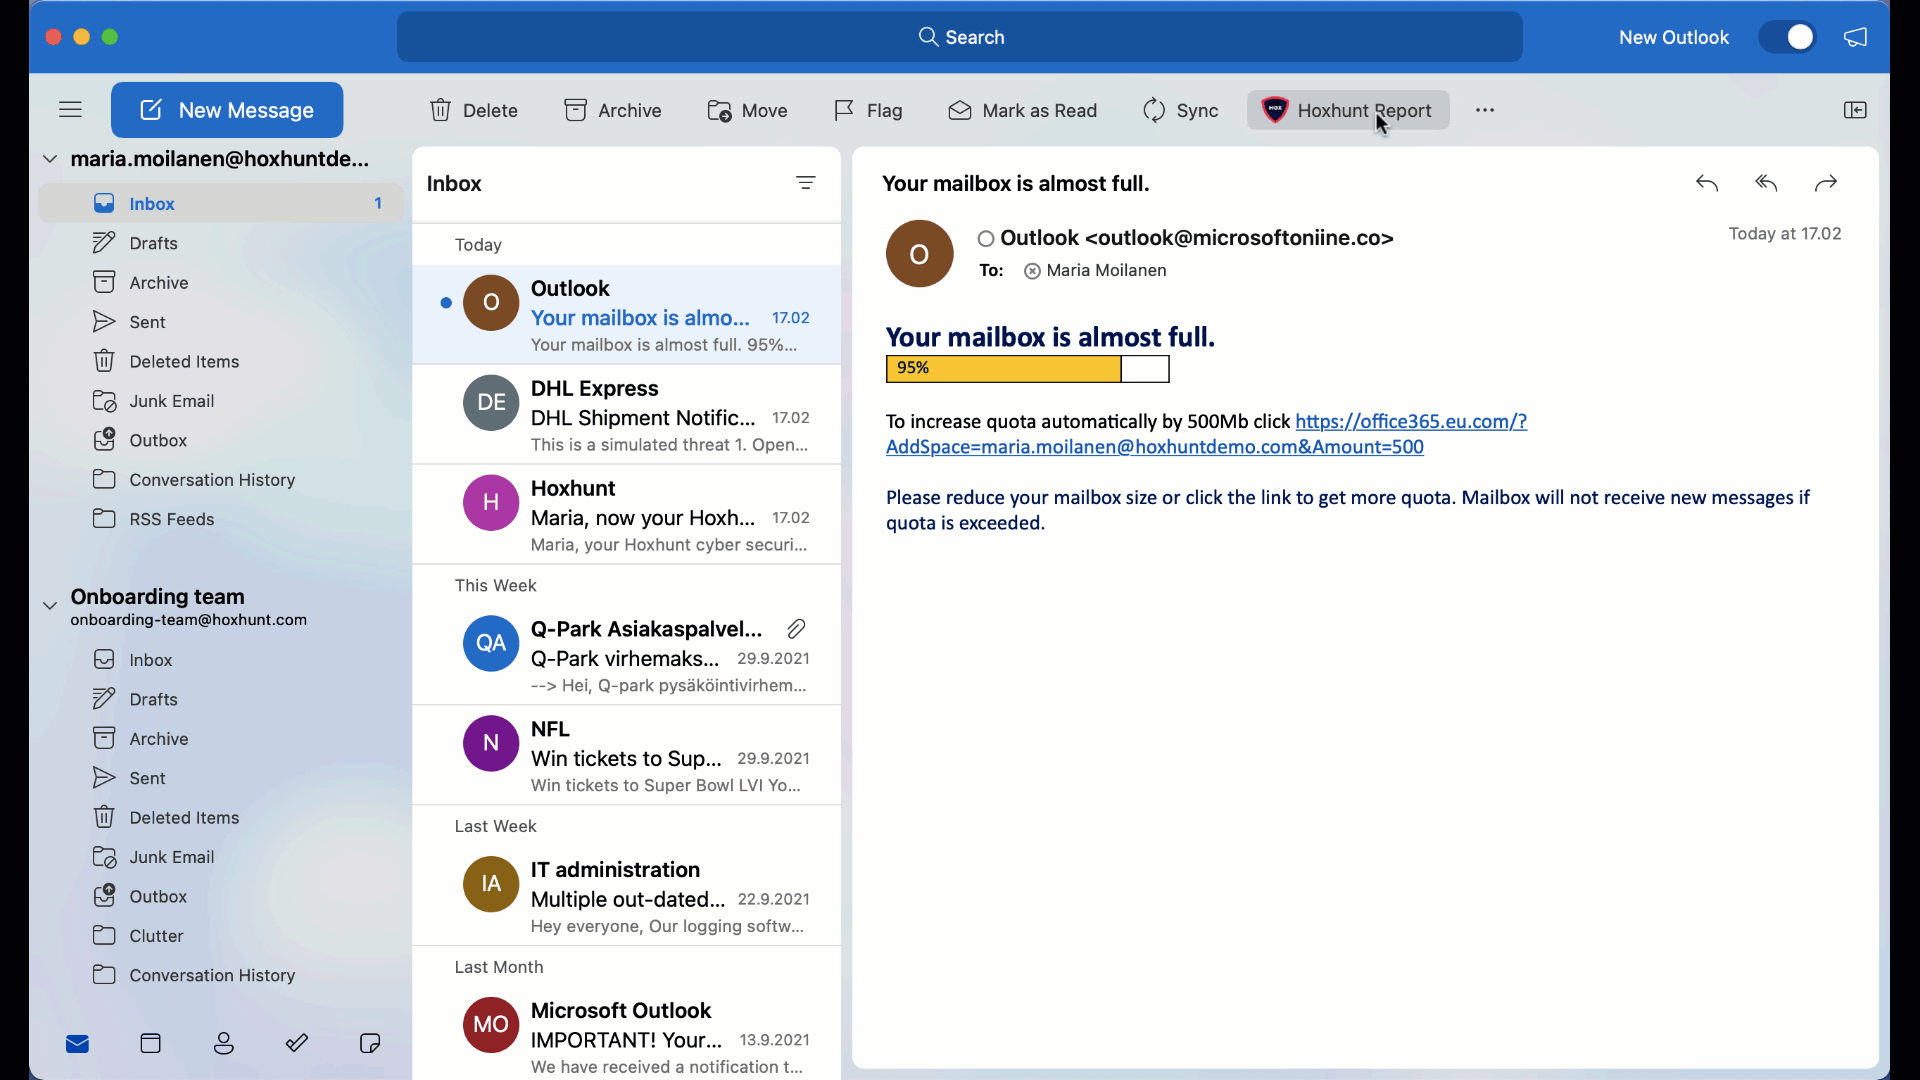Open the Clutter folder

click(221, 935)
